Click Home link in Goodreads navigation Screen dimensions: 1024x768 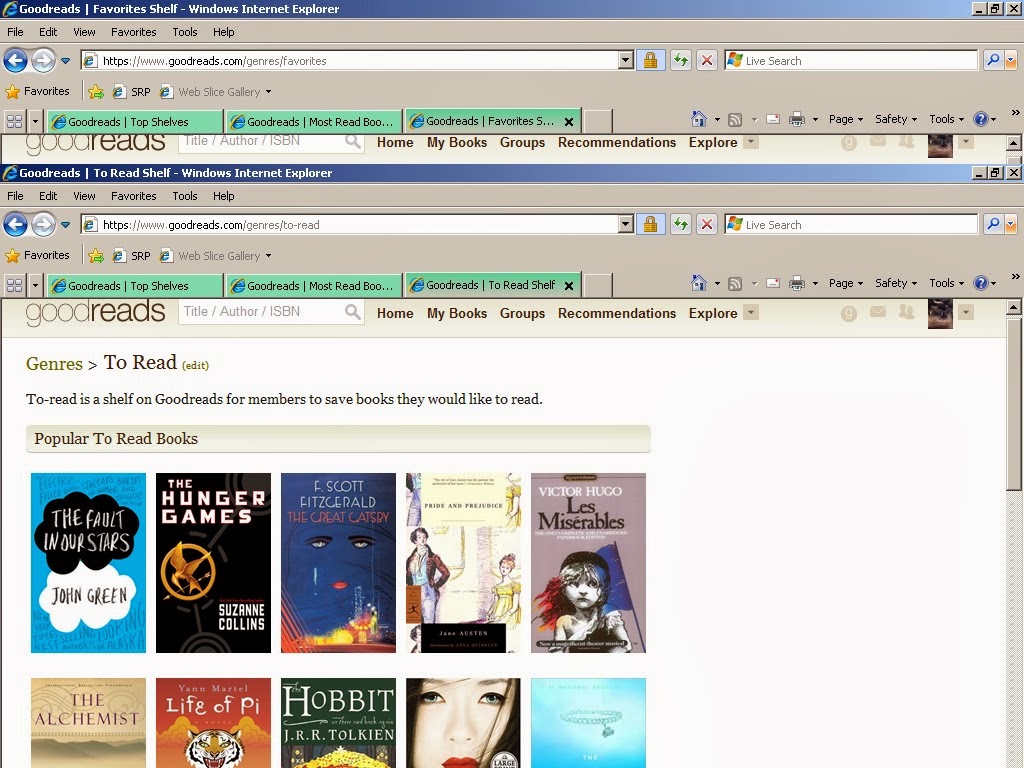pos(395,313)
